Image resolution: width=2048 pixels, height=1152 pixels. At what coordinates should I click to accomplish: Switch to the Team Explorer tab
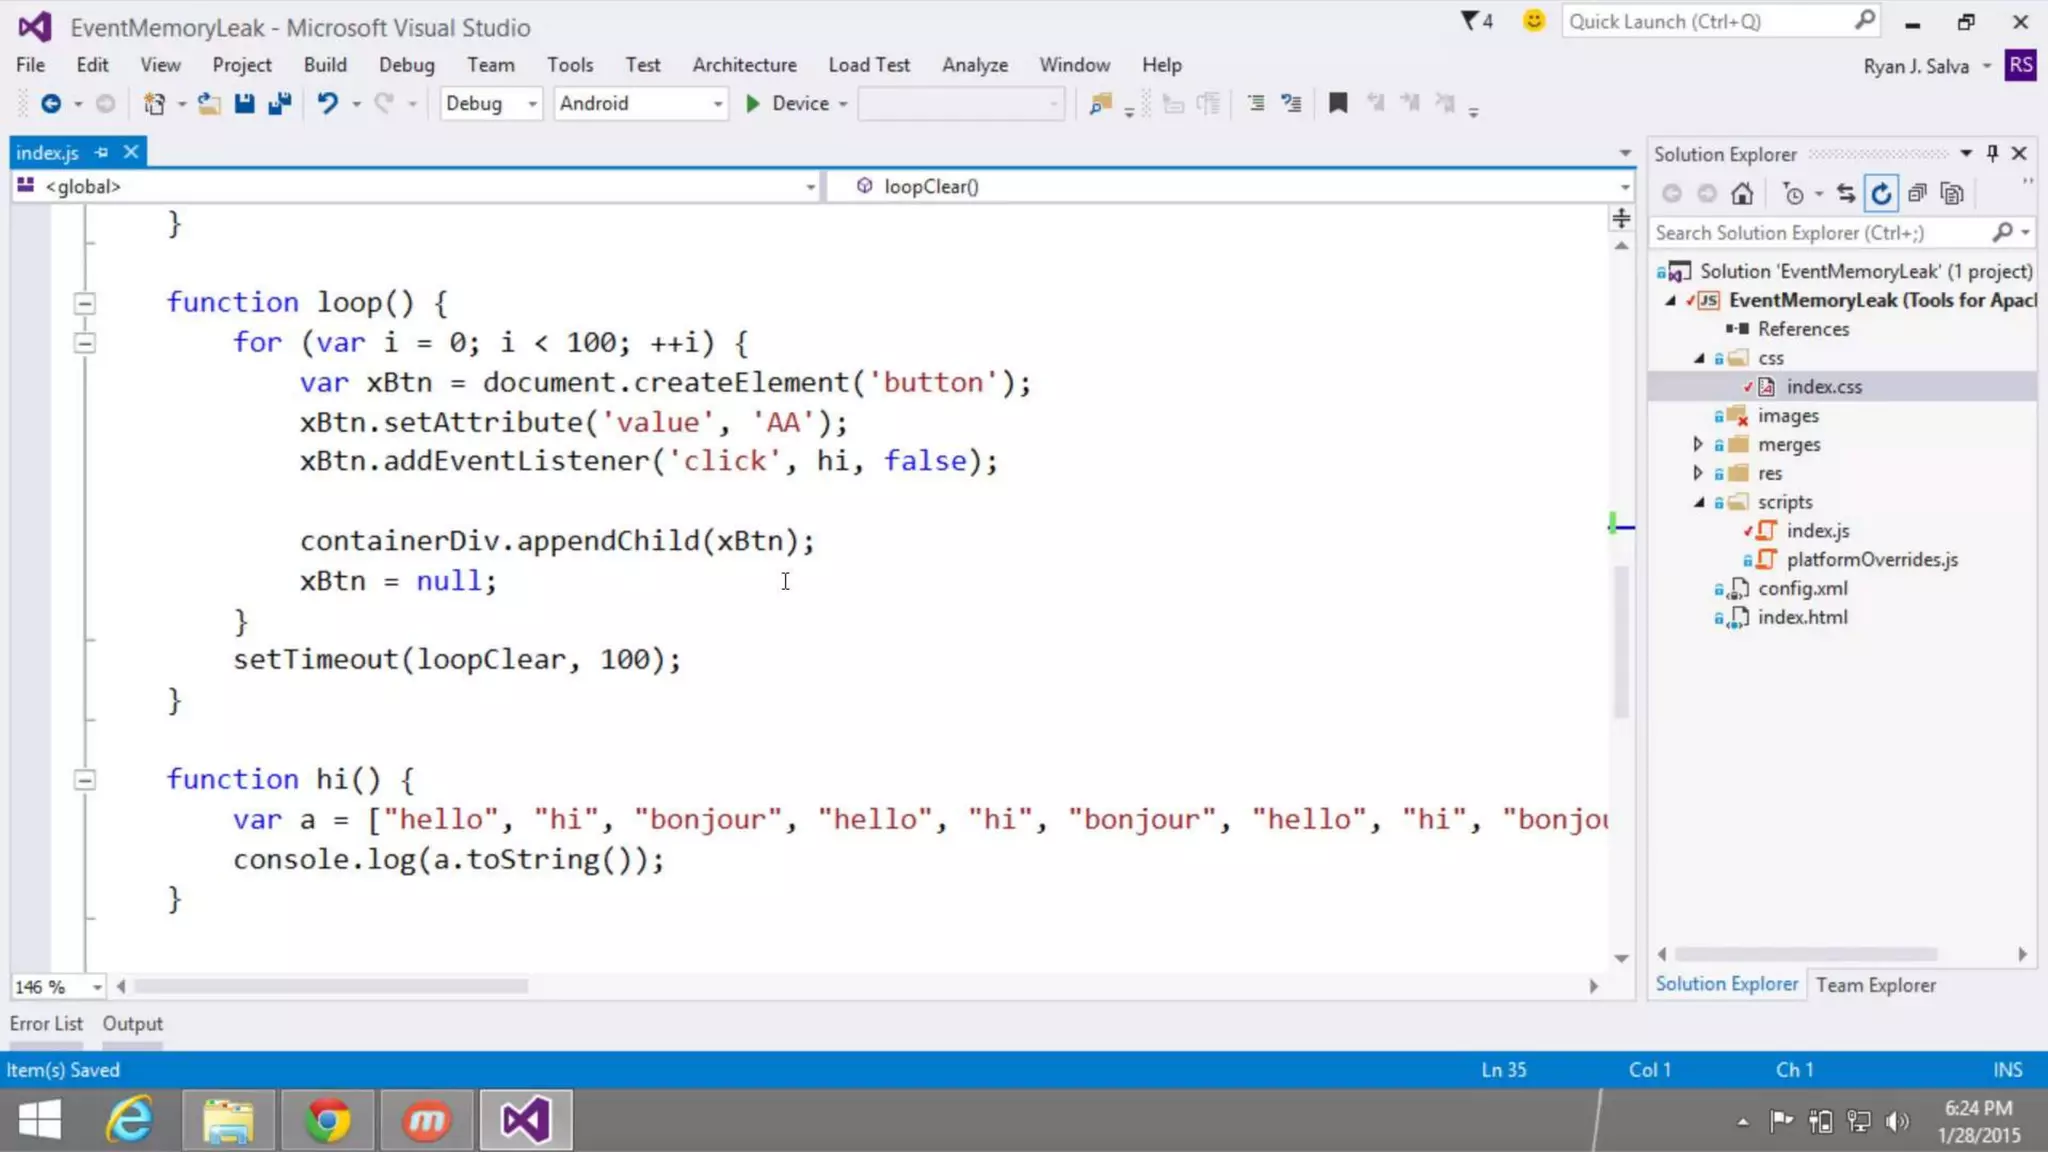(1875, 985)
